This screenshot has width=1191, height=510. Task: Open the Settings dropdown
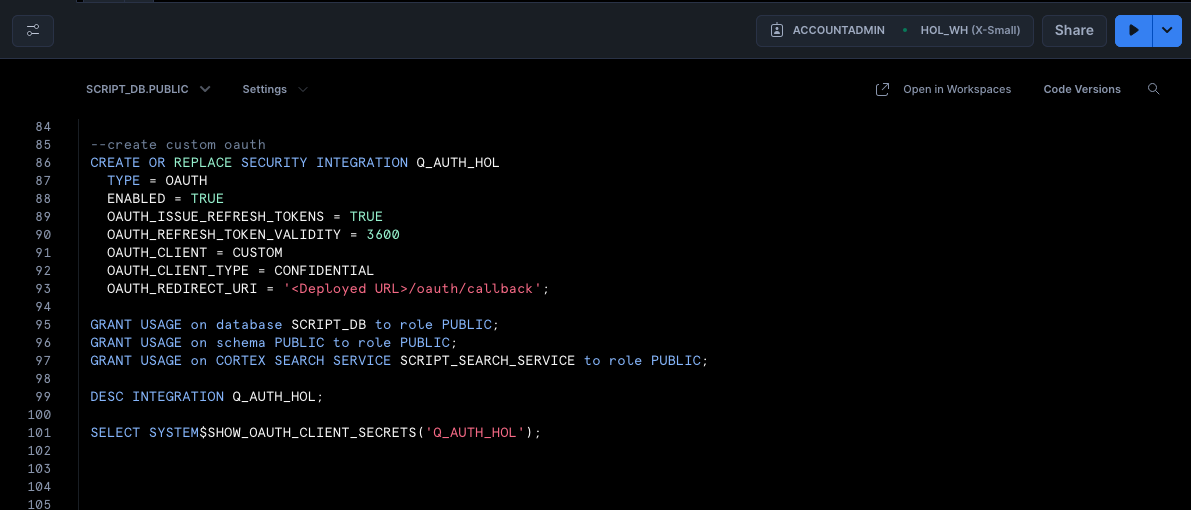274,89
